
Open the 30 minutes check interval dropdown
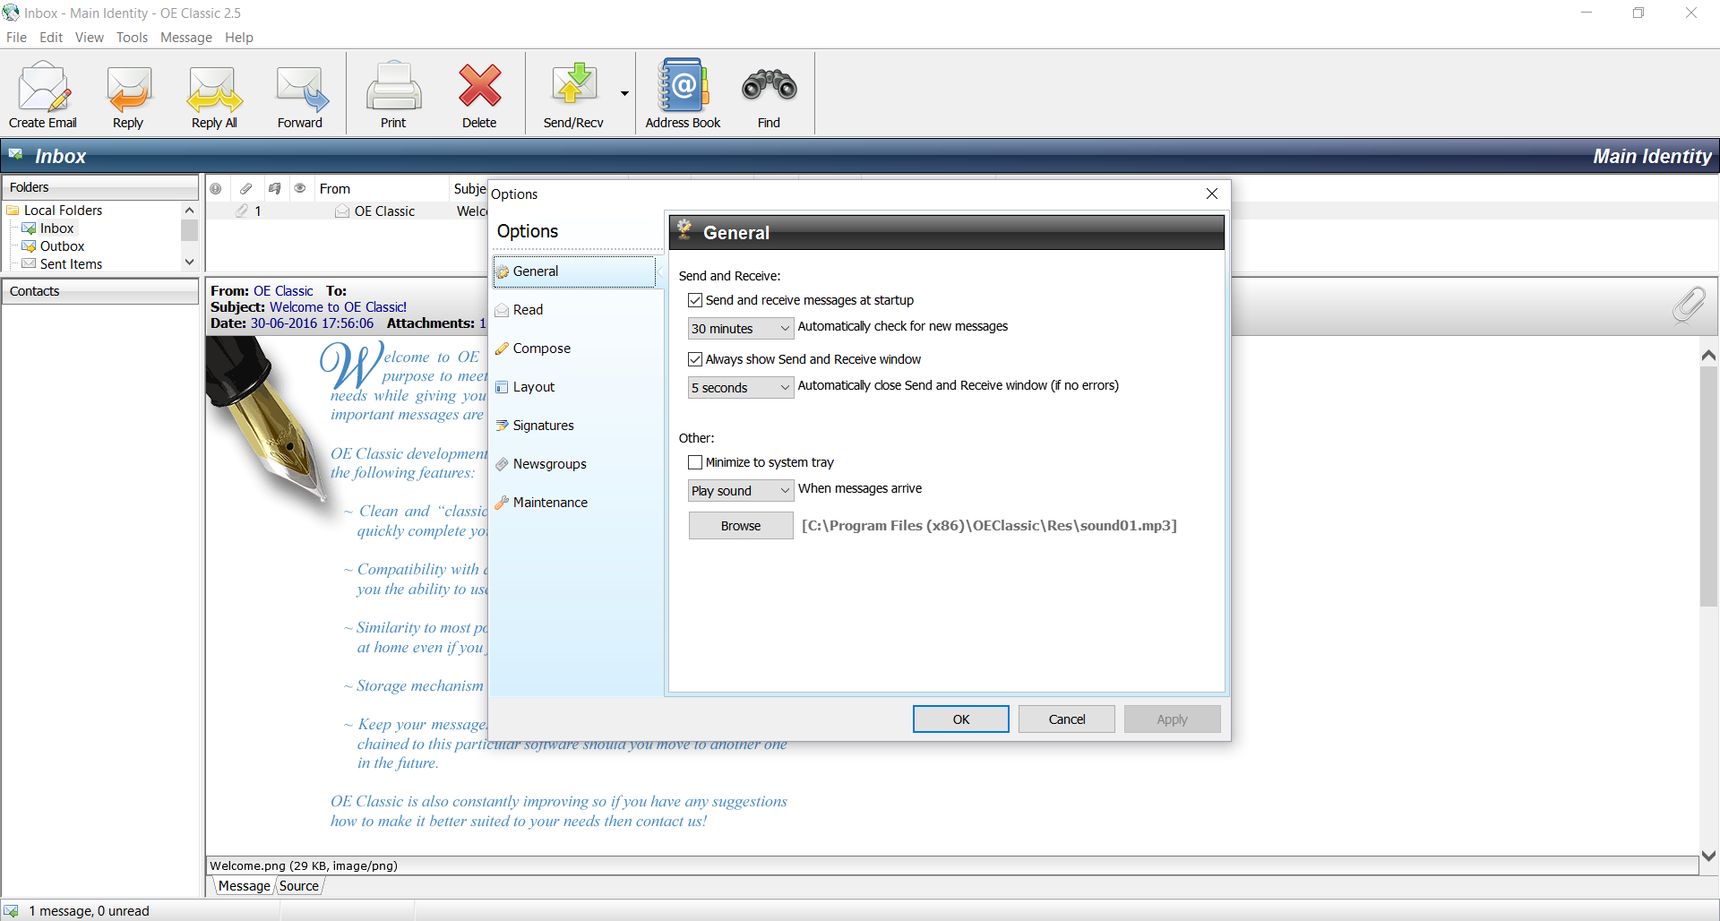pos(741,328)
